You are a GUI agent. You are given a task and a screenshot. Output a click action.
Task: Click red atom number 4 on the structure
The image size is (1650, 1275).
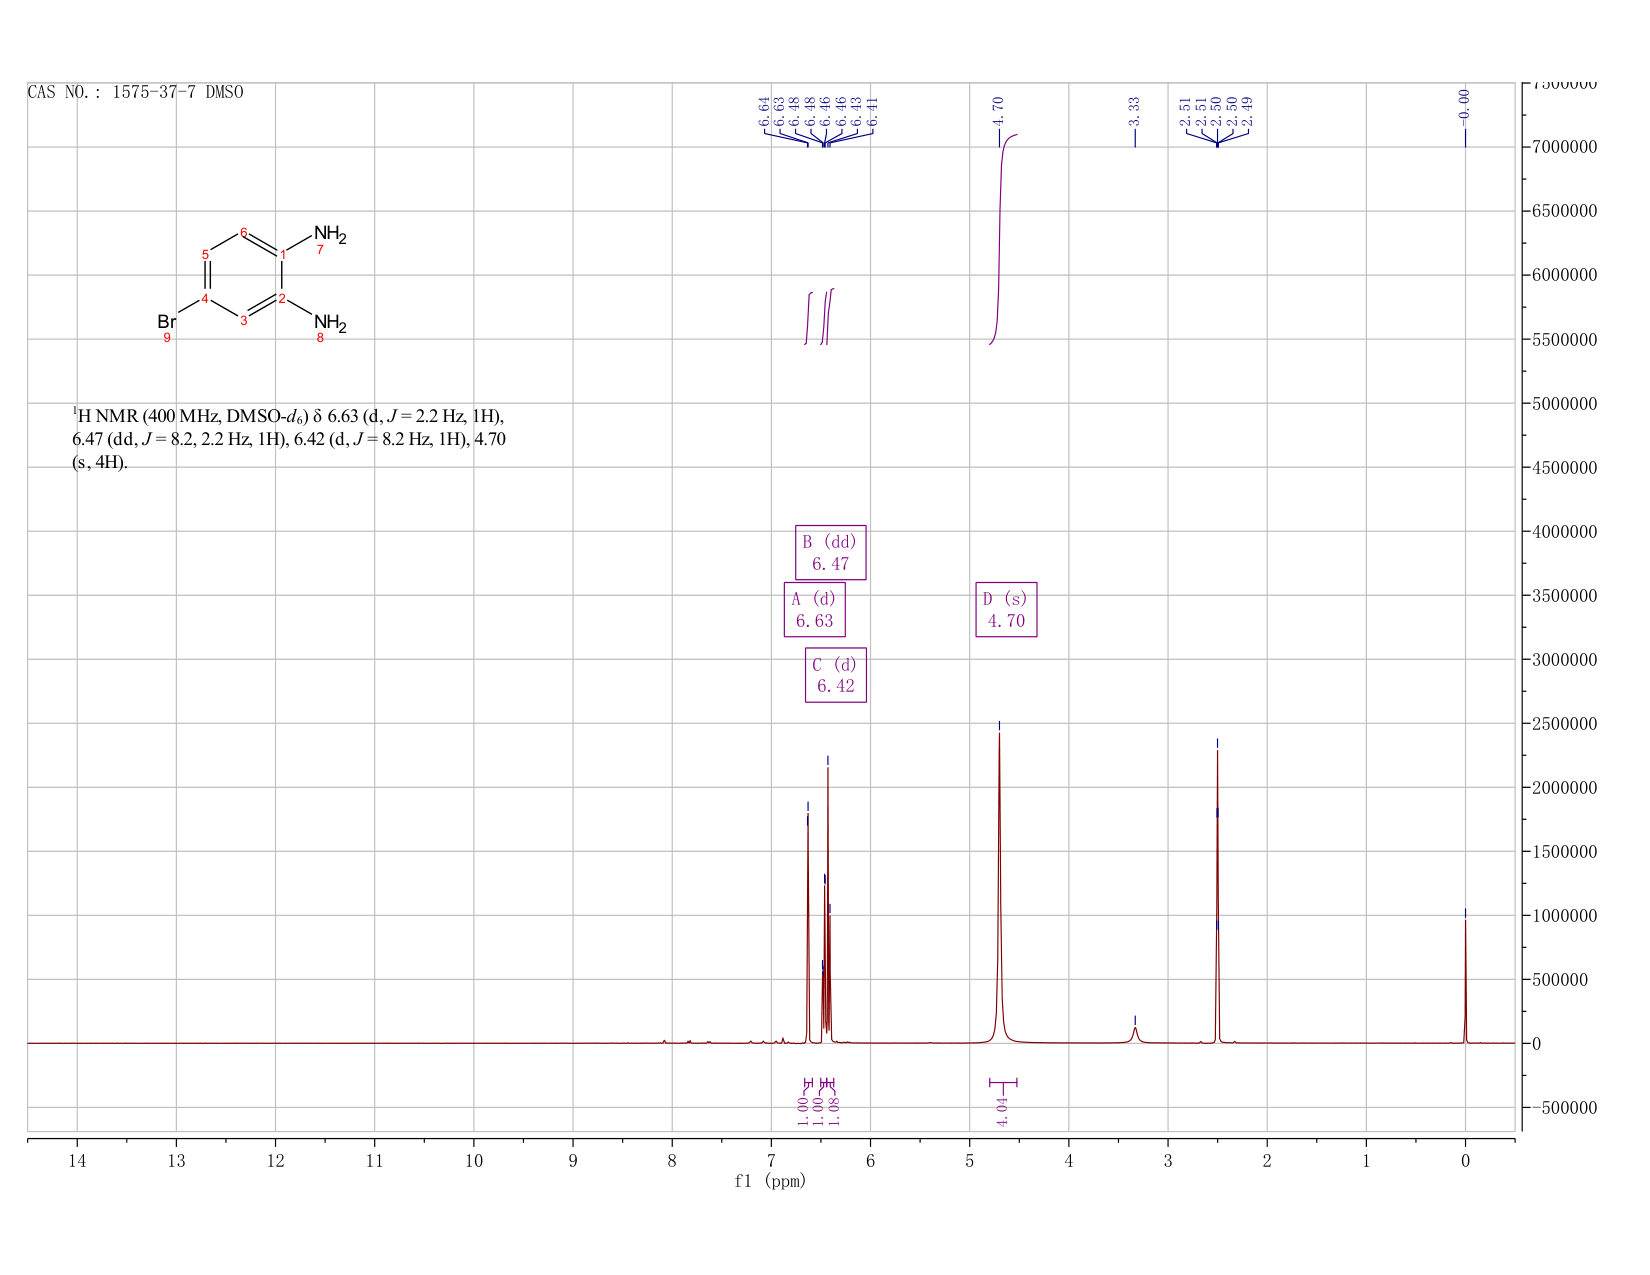[205, 299]
